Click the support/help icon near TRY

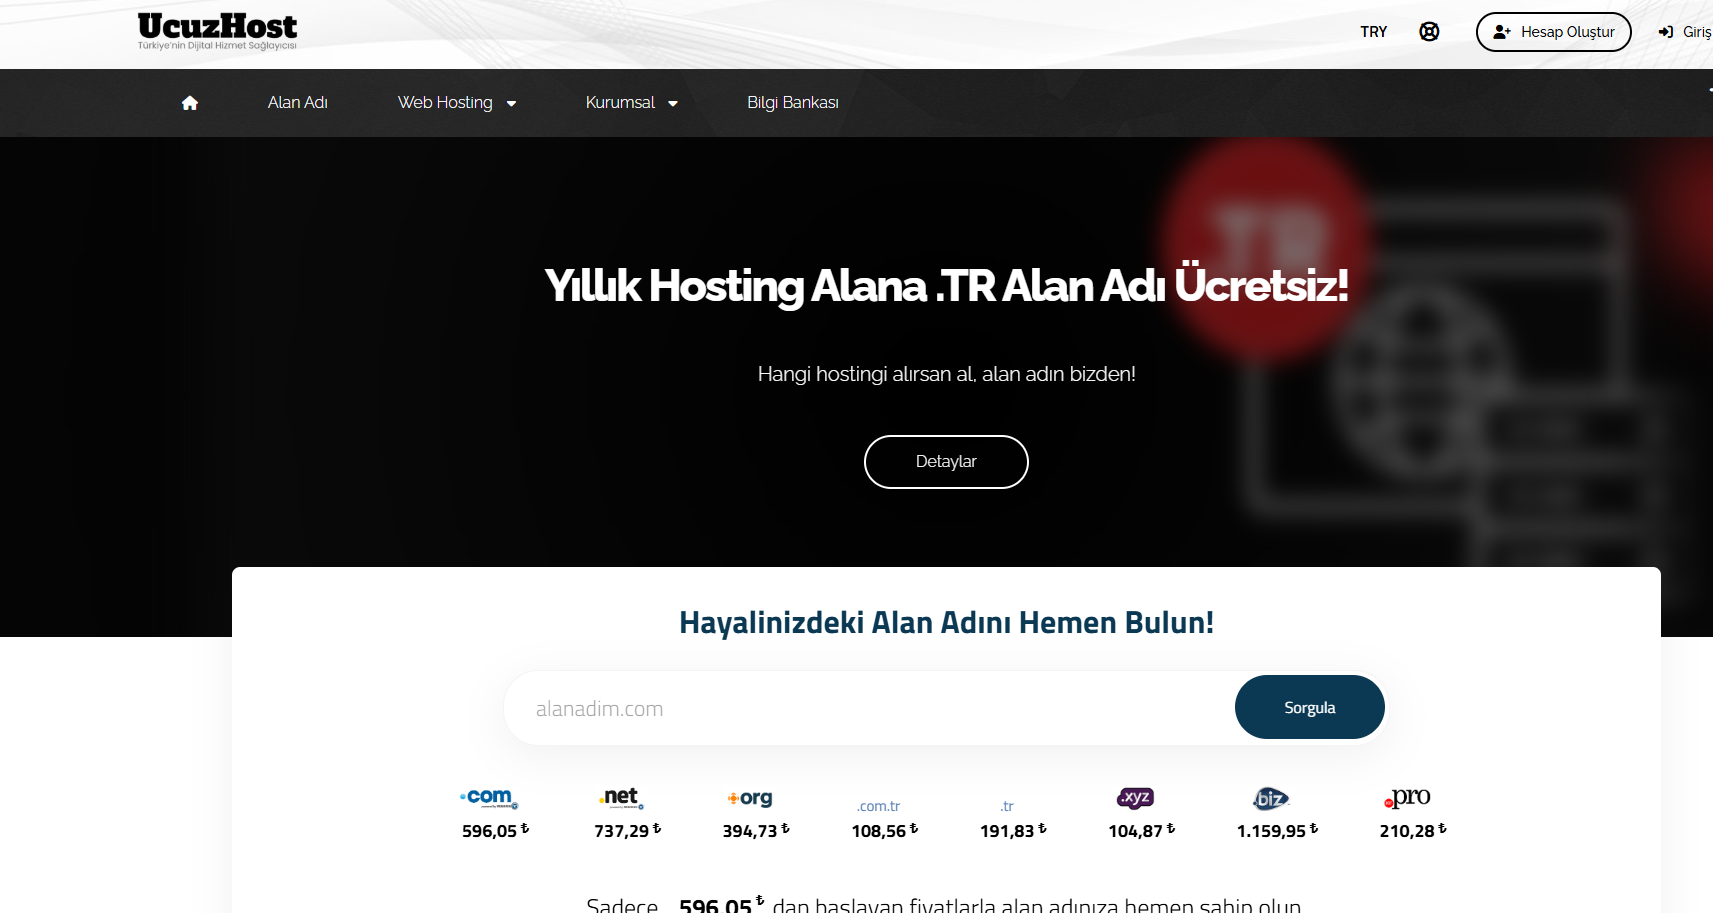tap(1429, 31)
